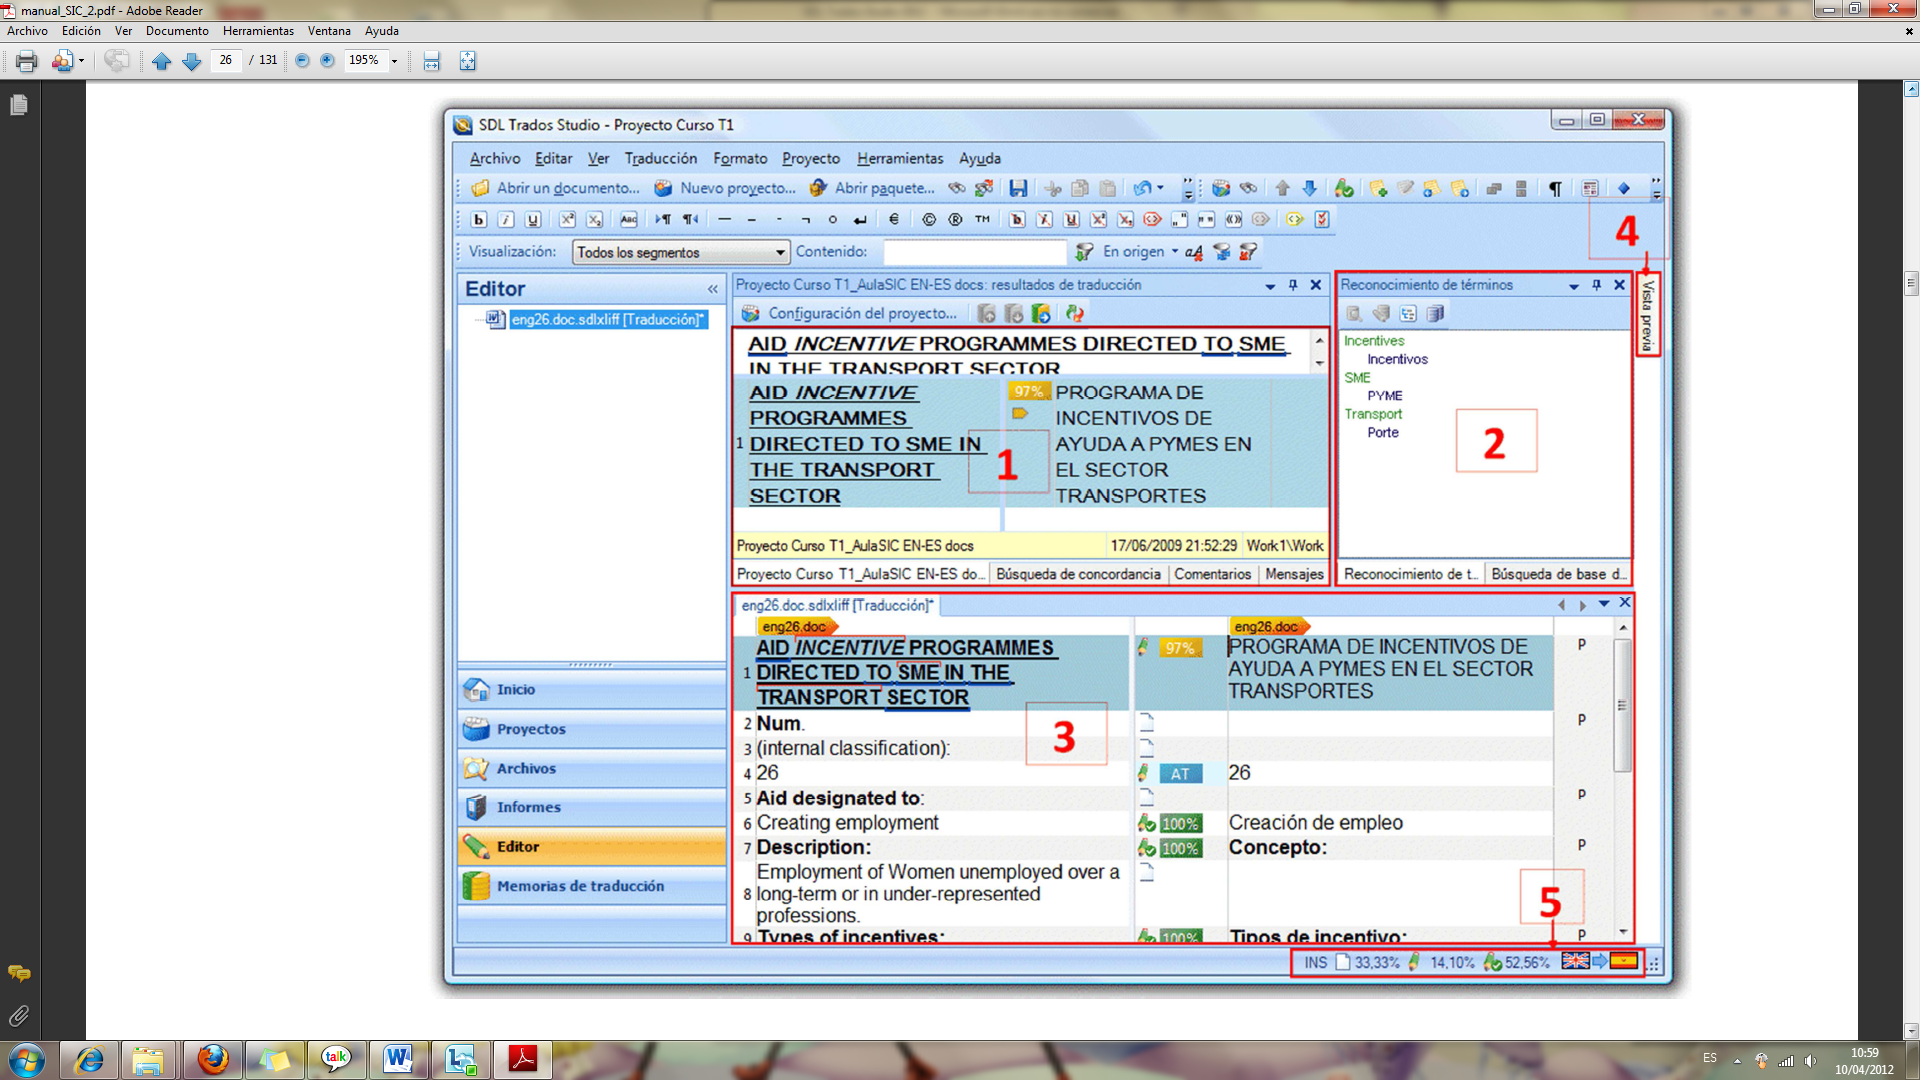Go to previous page with blue up arrow
Image resolution: width=1920 pixels, height=1080 pixels.
161,61
